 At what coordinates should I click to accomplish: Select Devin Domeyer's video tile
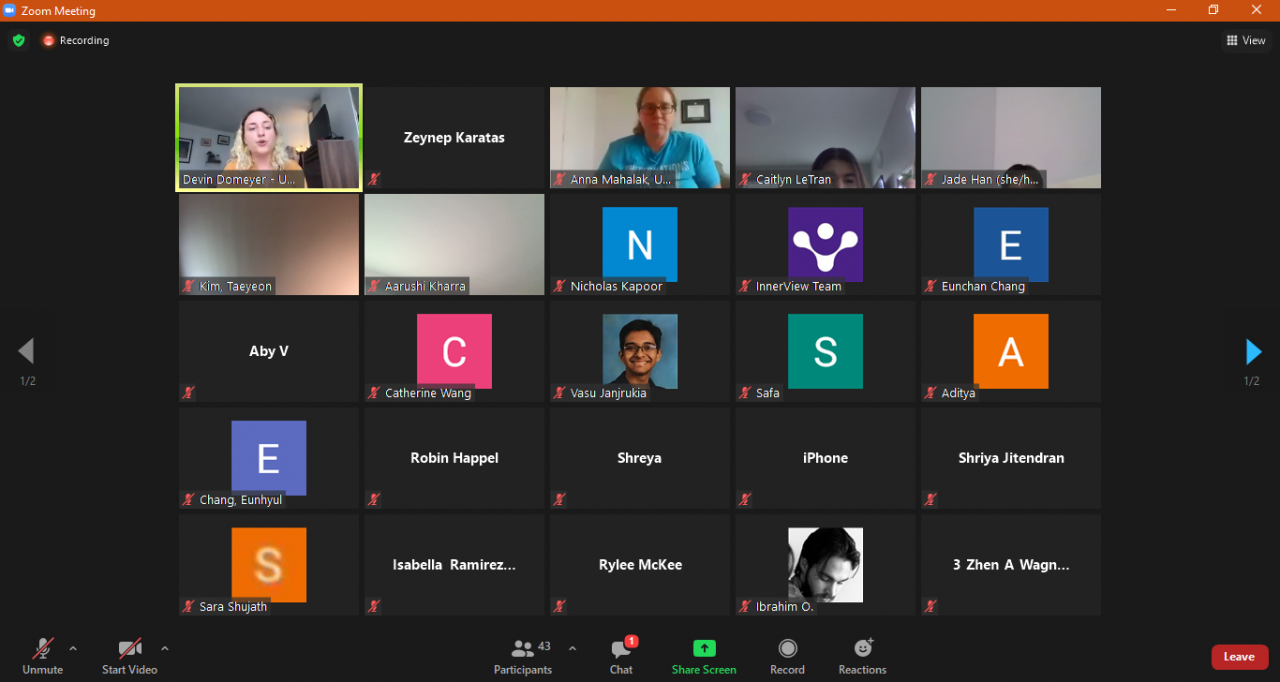tap(269, 137)
